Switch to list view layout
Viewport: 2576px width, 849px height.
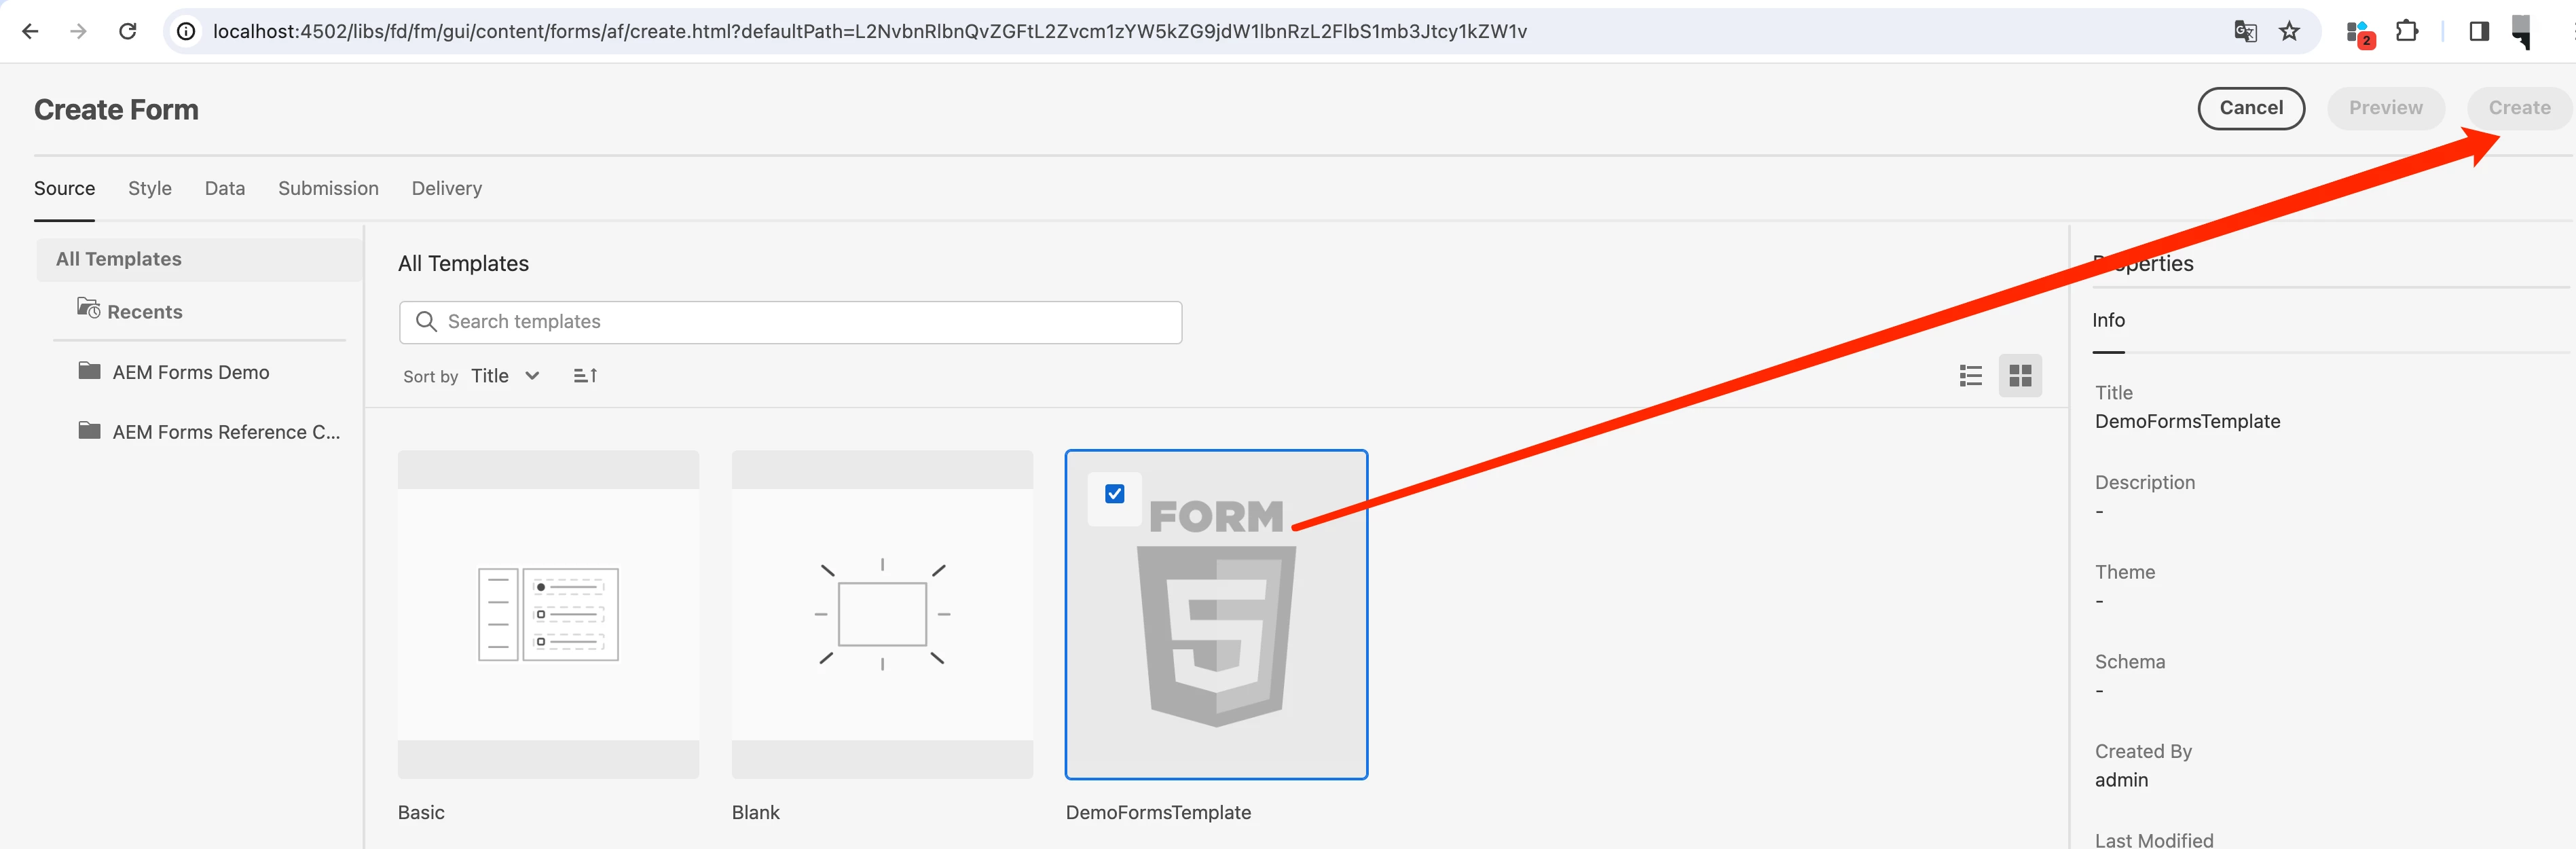coord(1970,376)
